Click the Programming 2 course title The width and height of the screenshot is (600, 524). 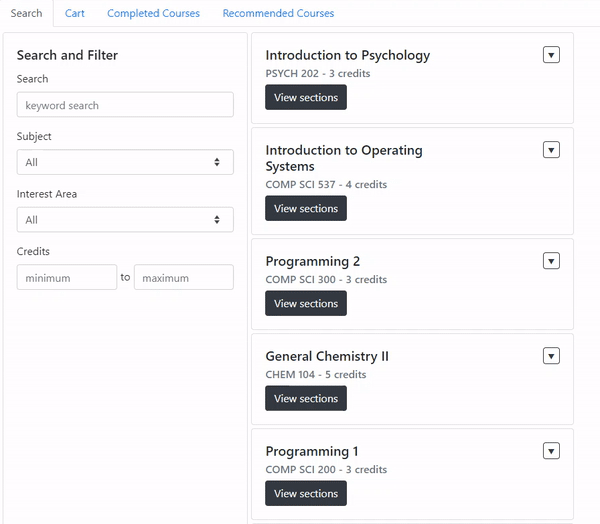pyautogui.click(x=313, y=261)
